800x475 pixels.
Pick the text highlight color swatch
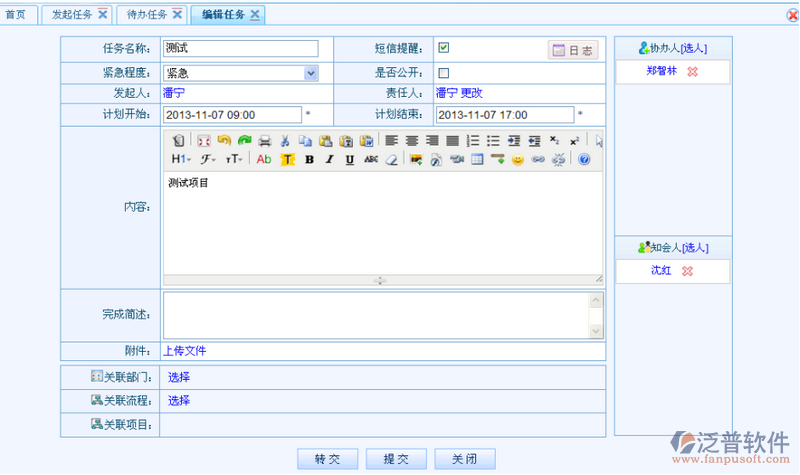tap(287, 159)
